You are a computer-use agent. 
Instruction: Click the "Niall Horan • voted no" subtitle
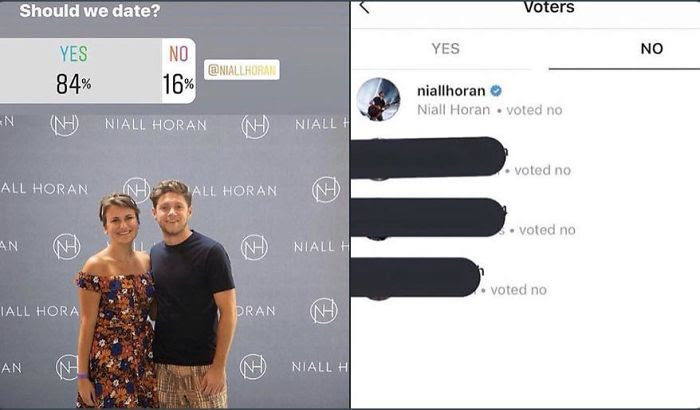click(490, 110)
